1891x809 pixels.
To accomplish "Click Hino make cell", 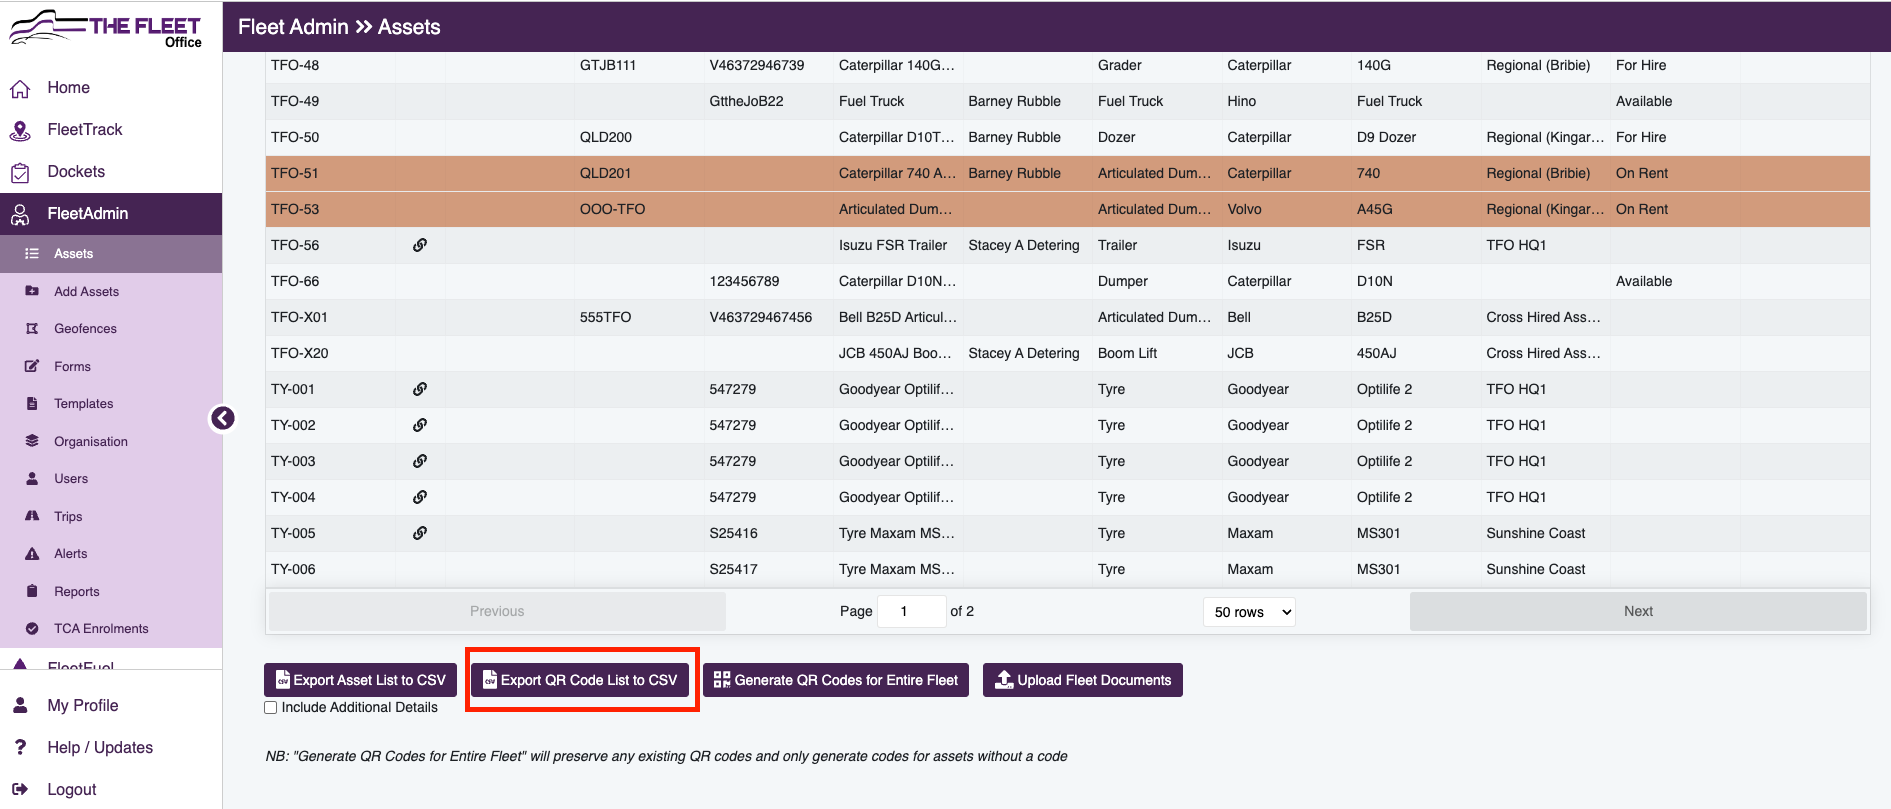I will pyautogui.click(x=1241, y=101).
